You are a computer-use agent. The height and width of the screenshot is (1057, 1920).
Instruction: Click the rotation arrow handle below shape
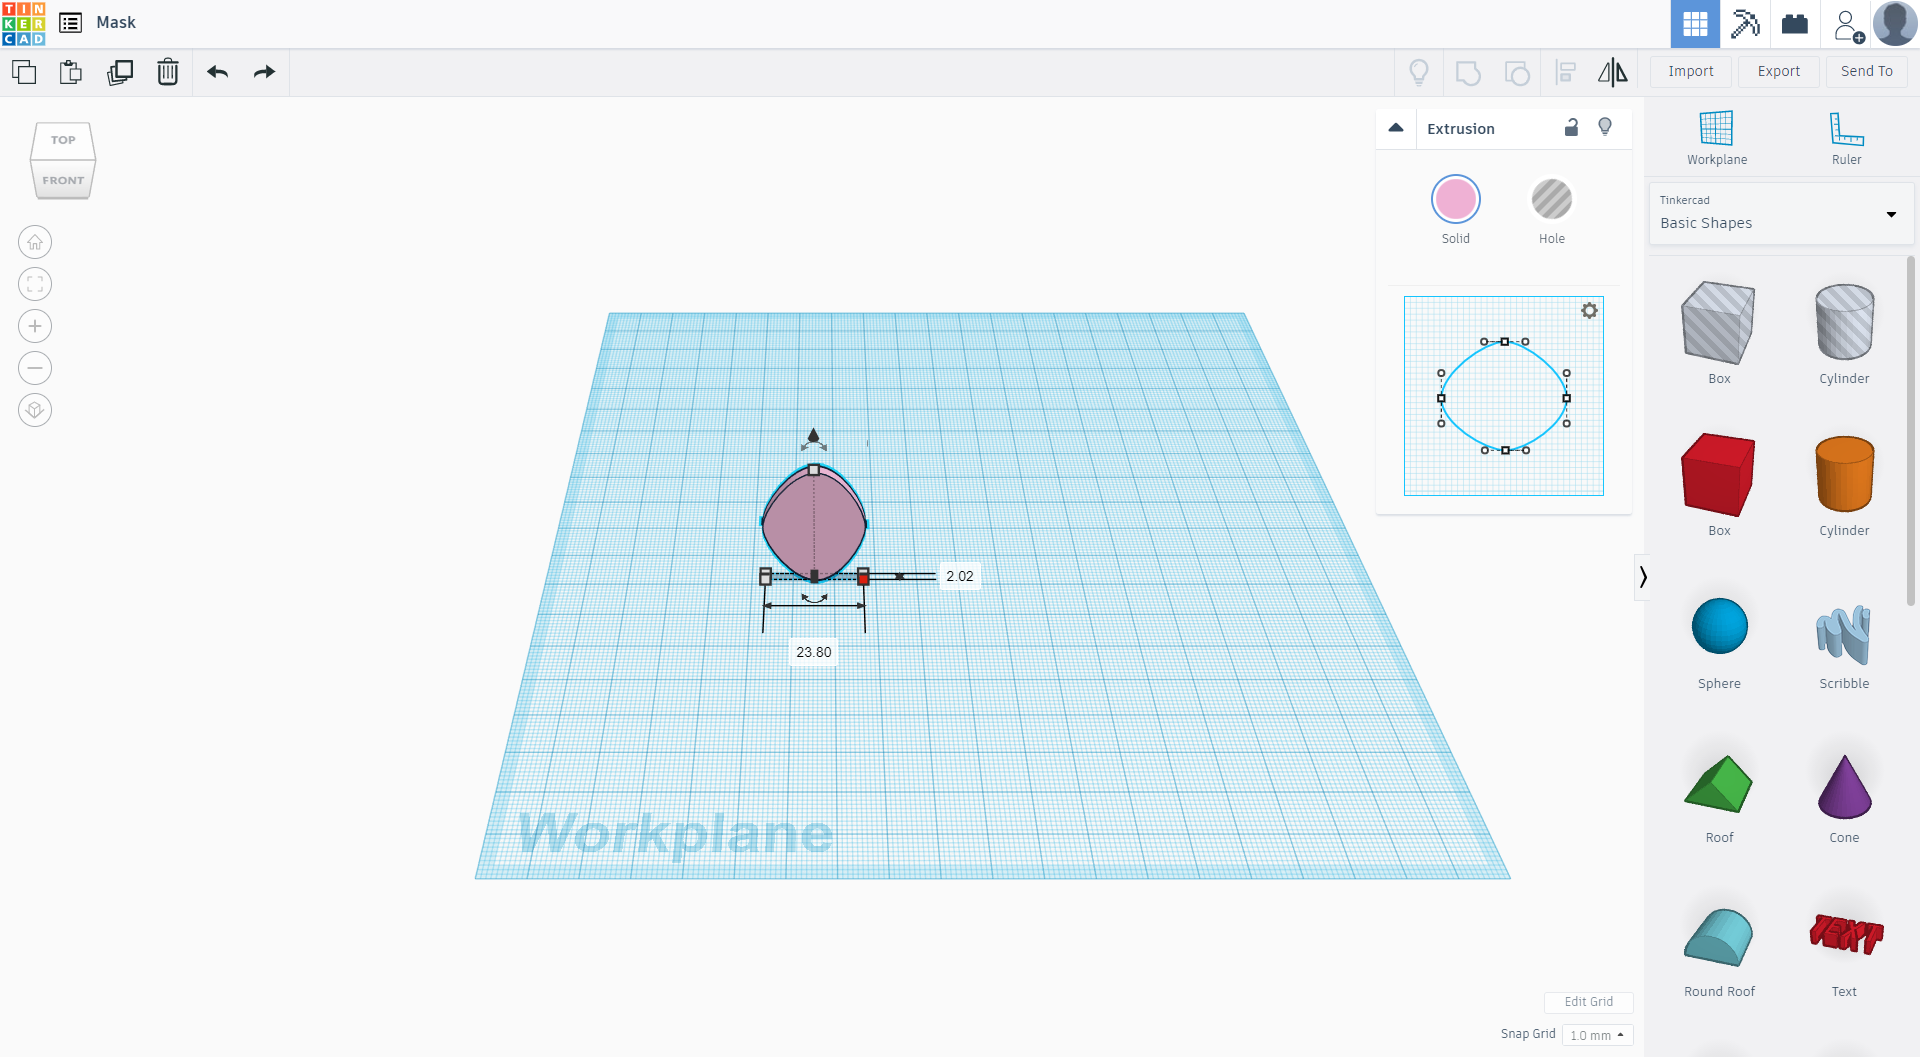point(815,598)
